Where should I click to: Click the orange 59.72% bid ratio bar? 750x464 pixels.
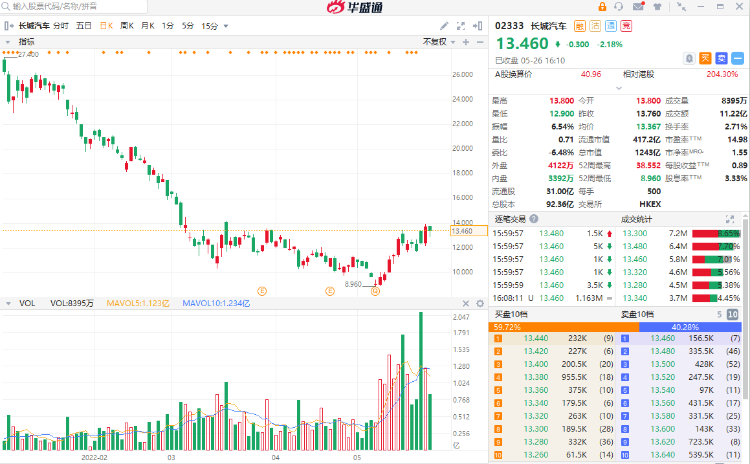point(563,327)
